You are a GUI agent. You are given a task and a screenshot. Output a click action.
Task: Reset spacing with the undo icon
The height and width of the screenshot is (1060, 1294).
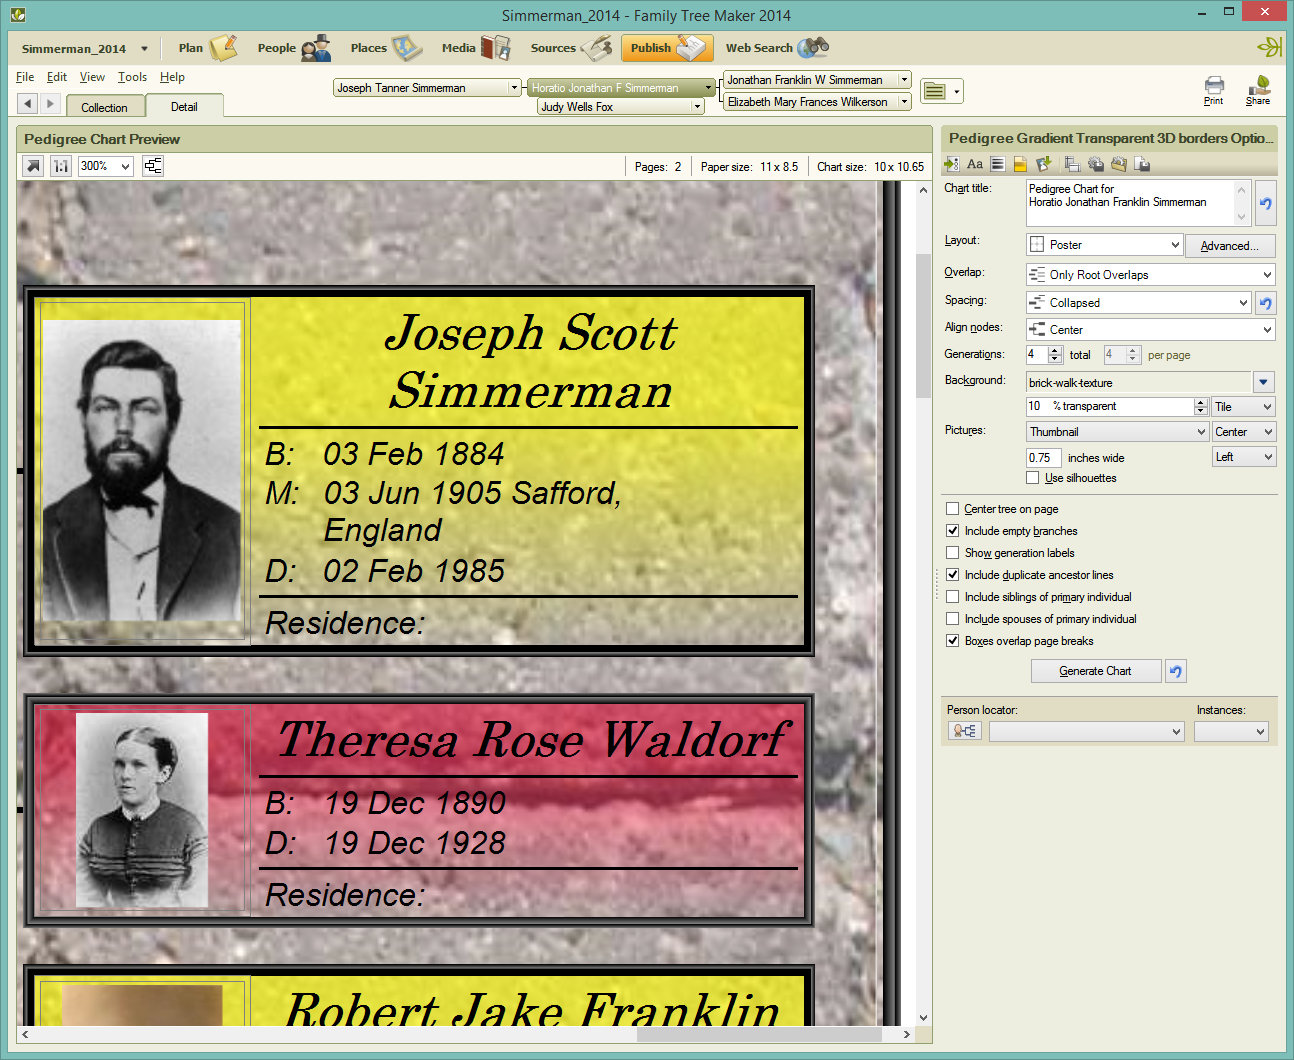point(1265,303)
